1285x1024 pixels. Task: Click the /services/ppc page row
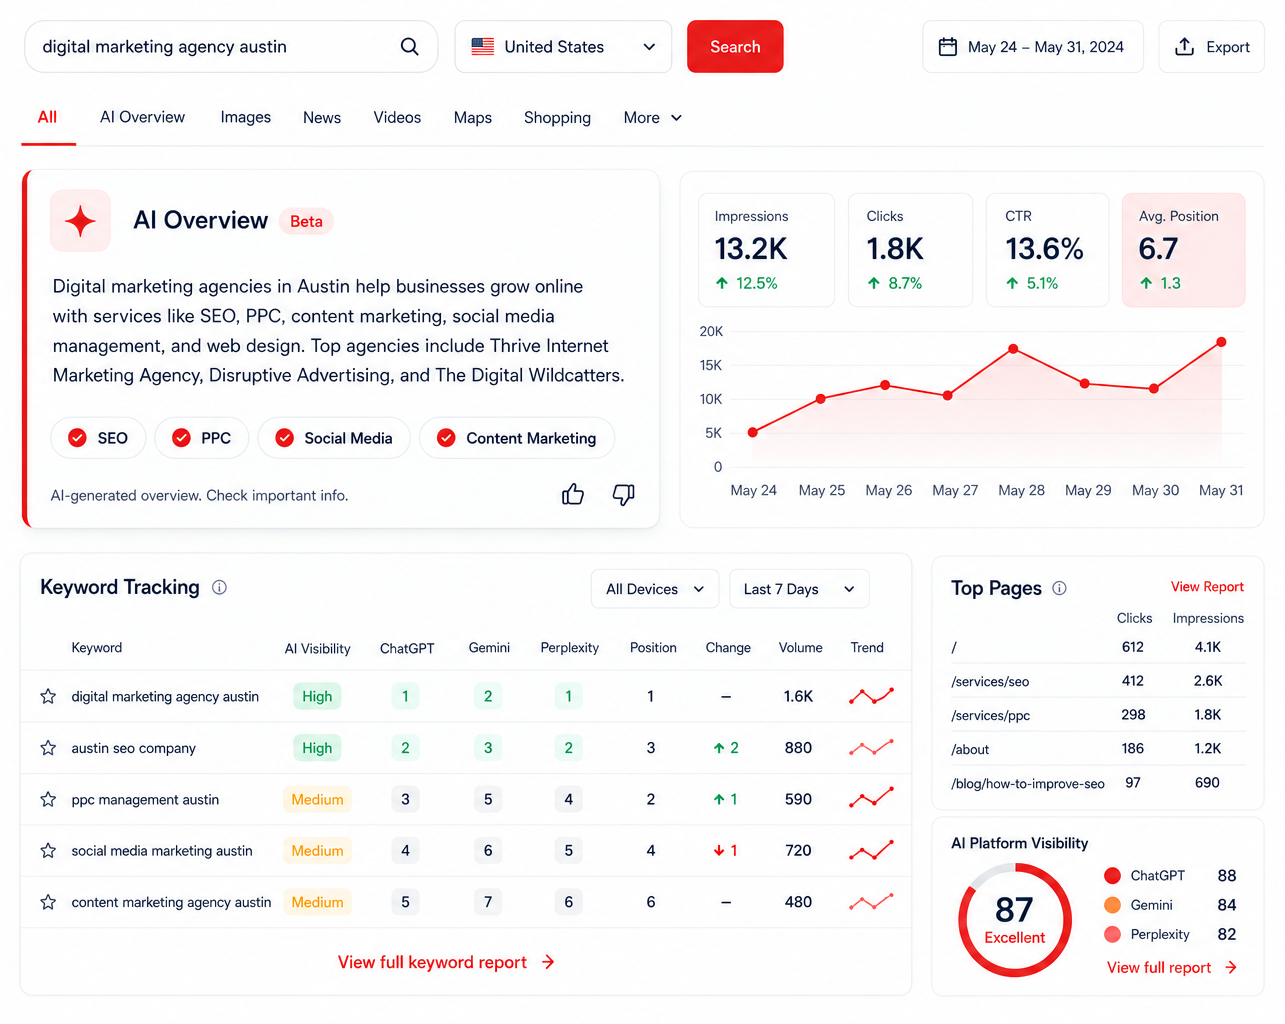pyautogui.click(x=1098, y=715)
